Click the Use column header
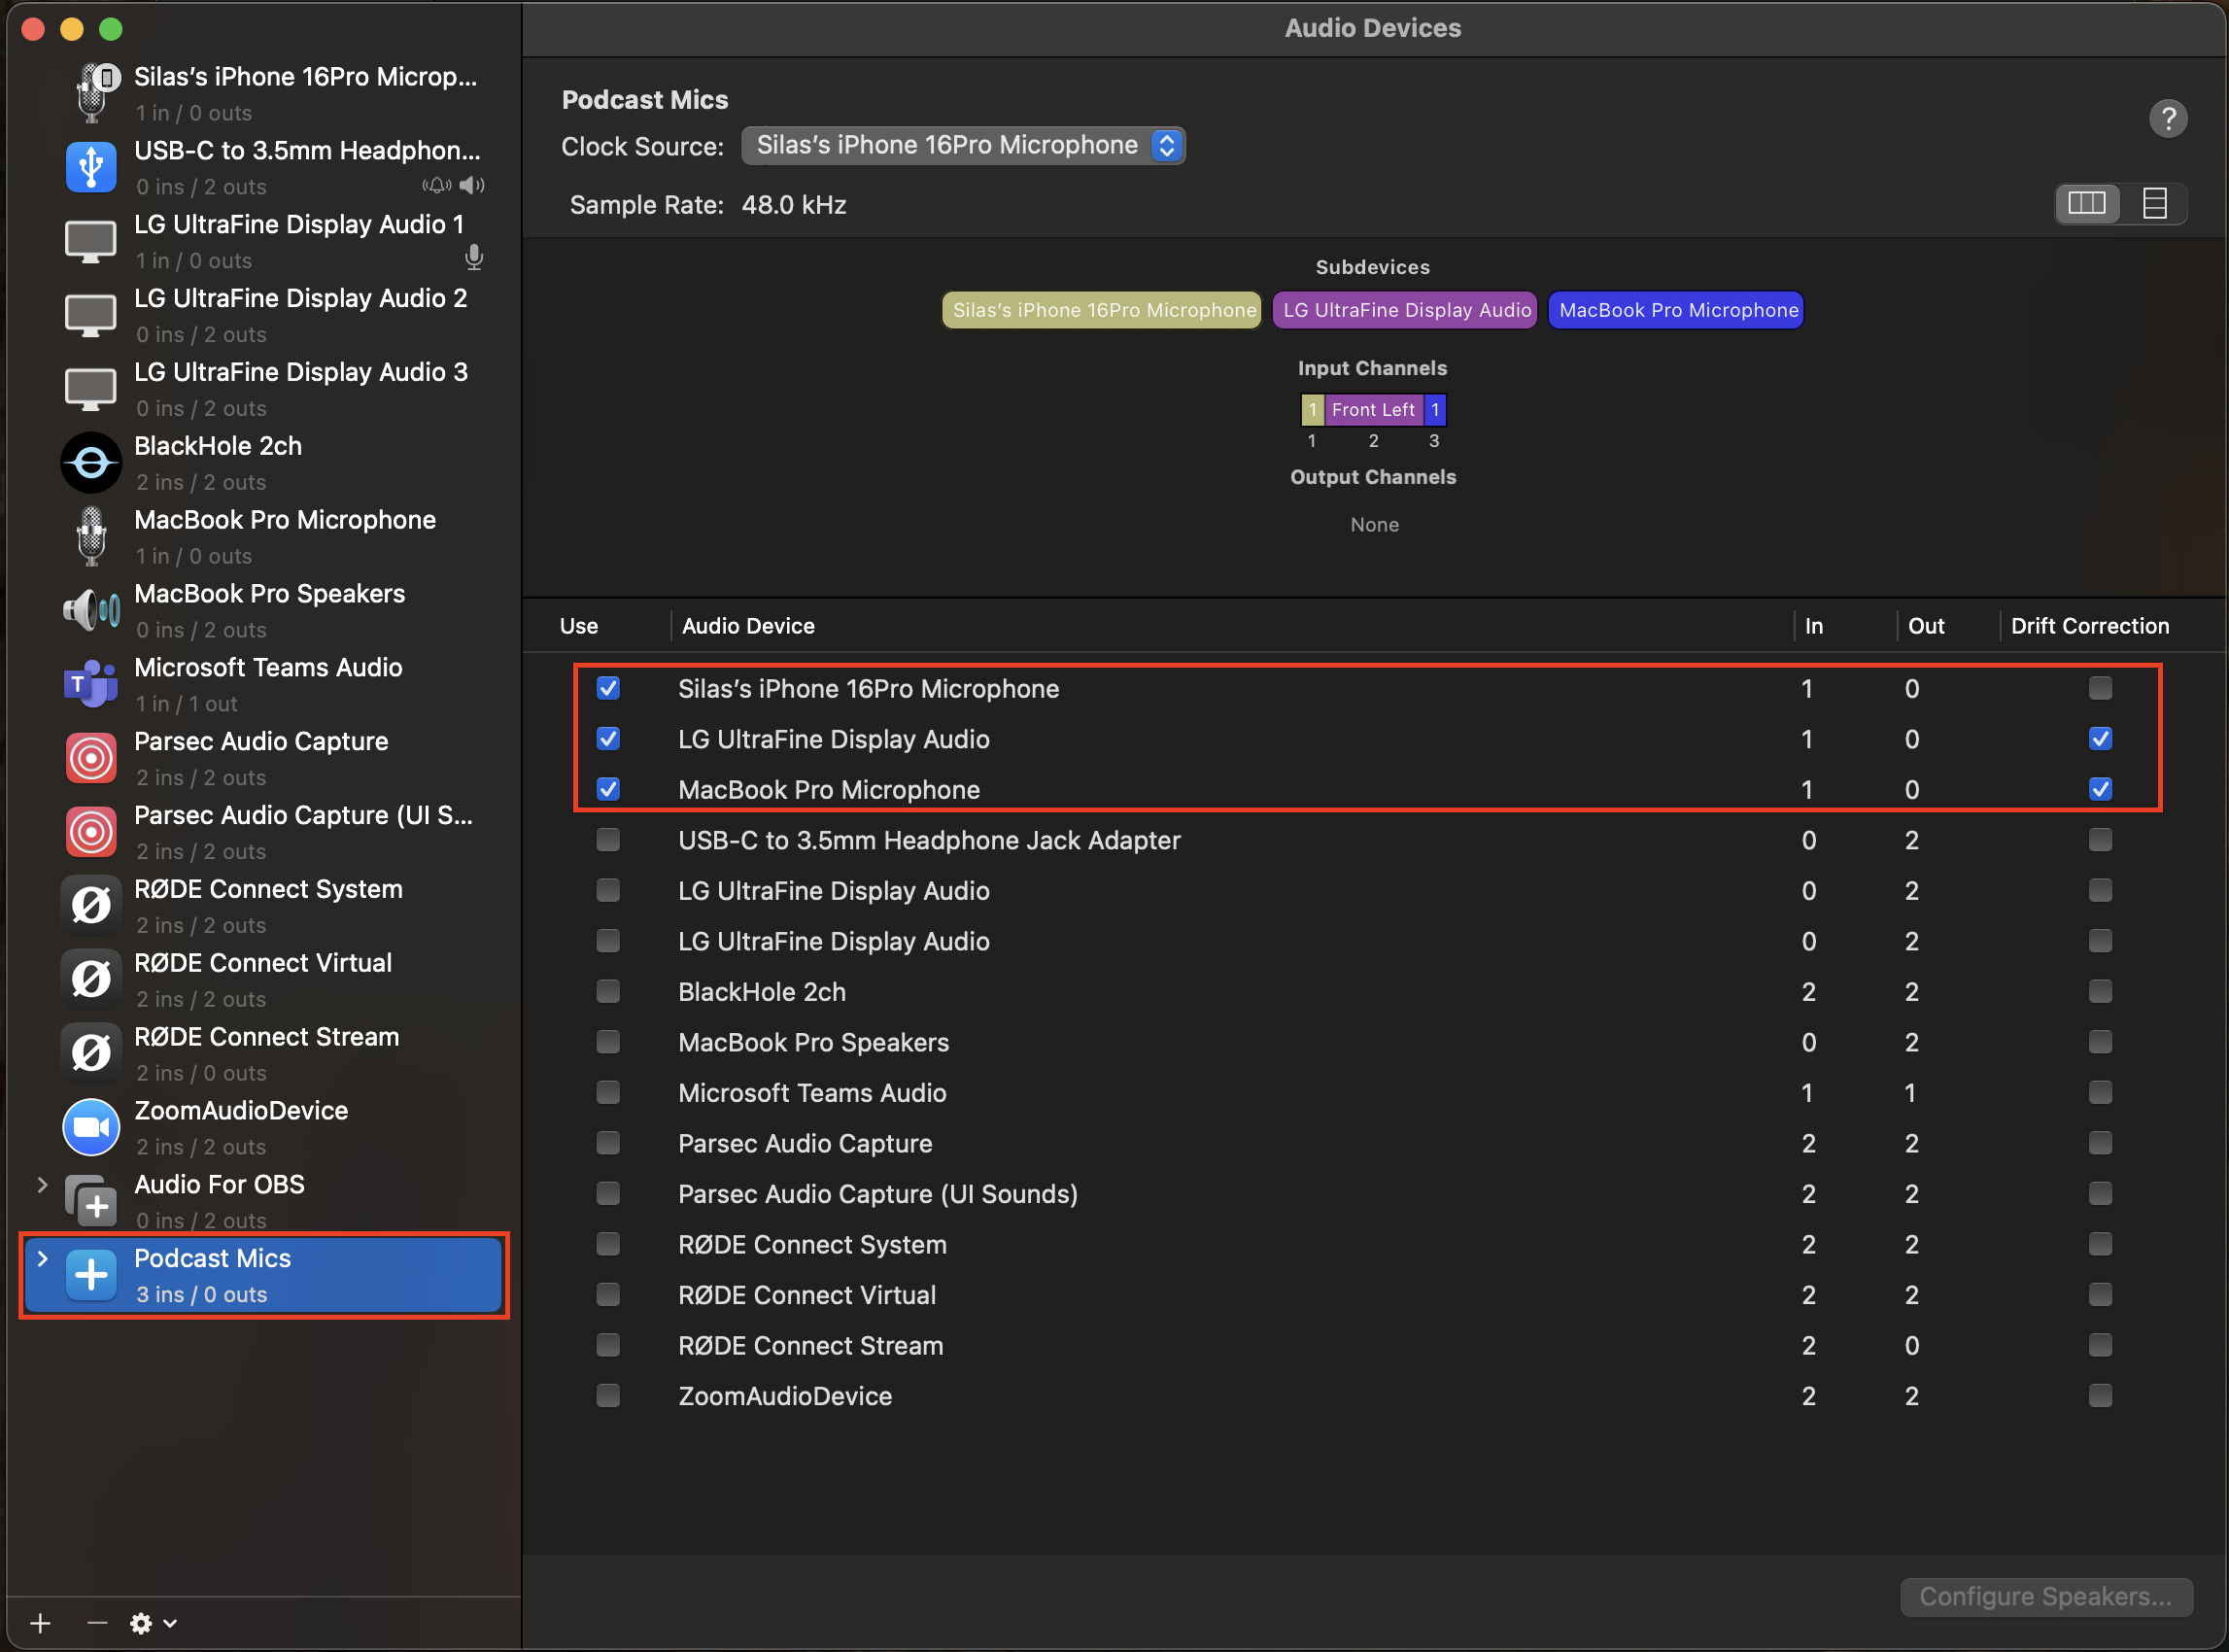2229x1652 pixels. pos(579,626)
